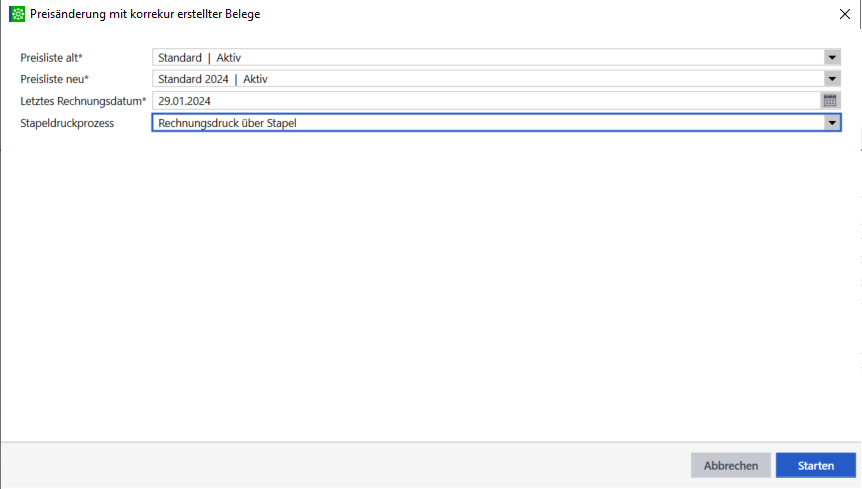862x489 pixels.
Task: Click the 'Stapeldruckprozess' label
Action: (67, 123)
